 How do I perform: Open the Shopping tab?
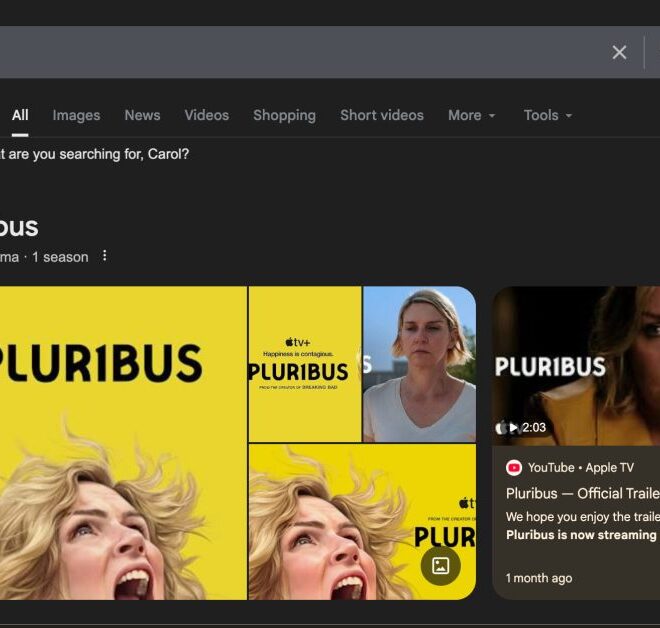click(285, 115)
